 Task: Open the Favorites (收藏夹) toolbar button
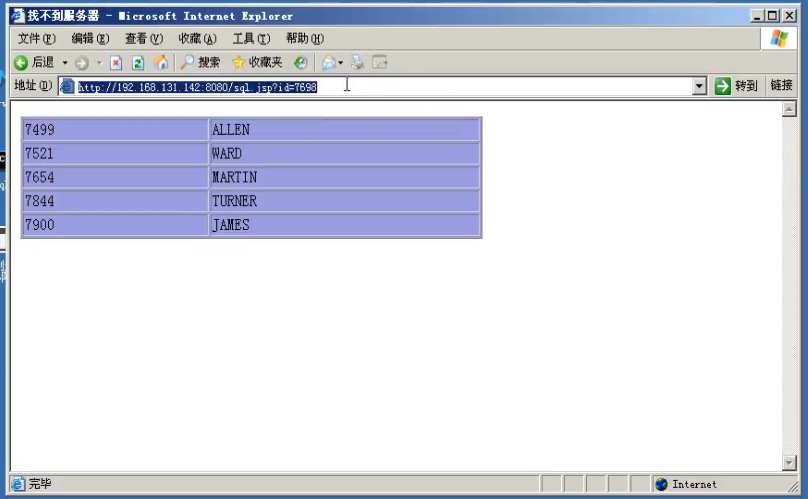pos(257,62)
